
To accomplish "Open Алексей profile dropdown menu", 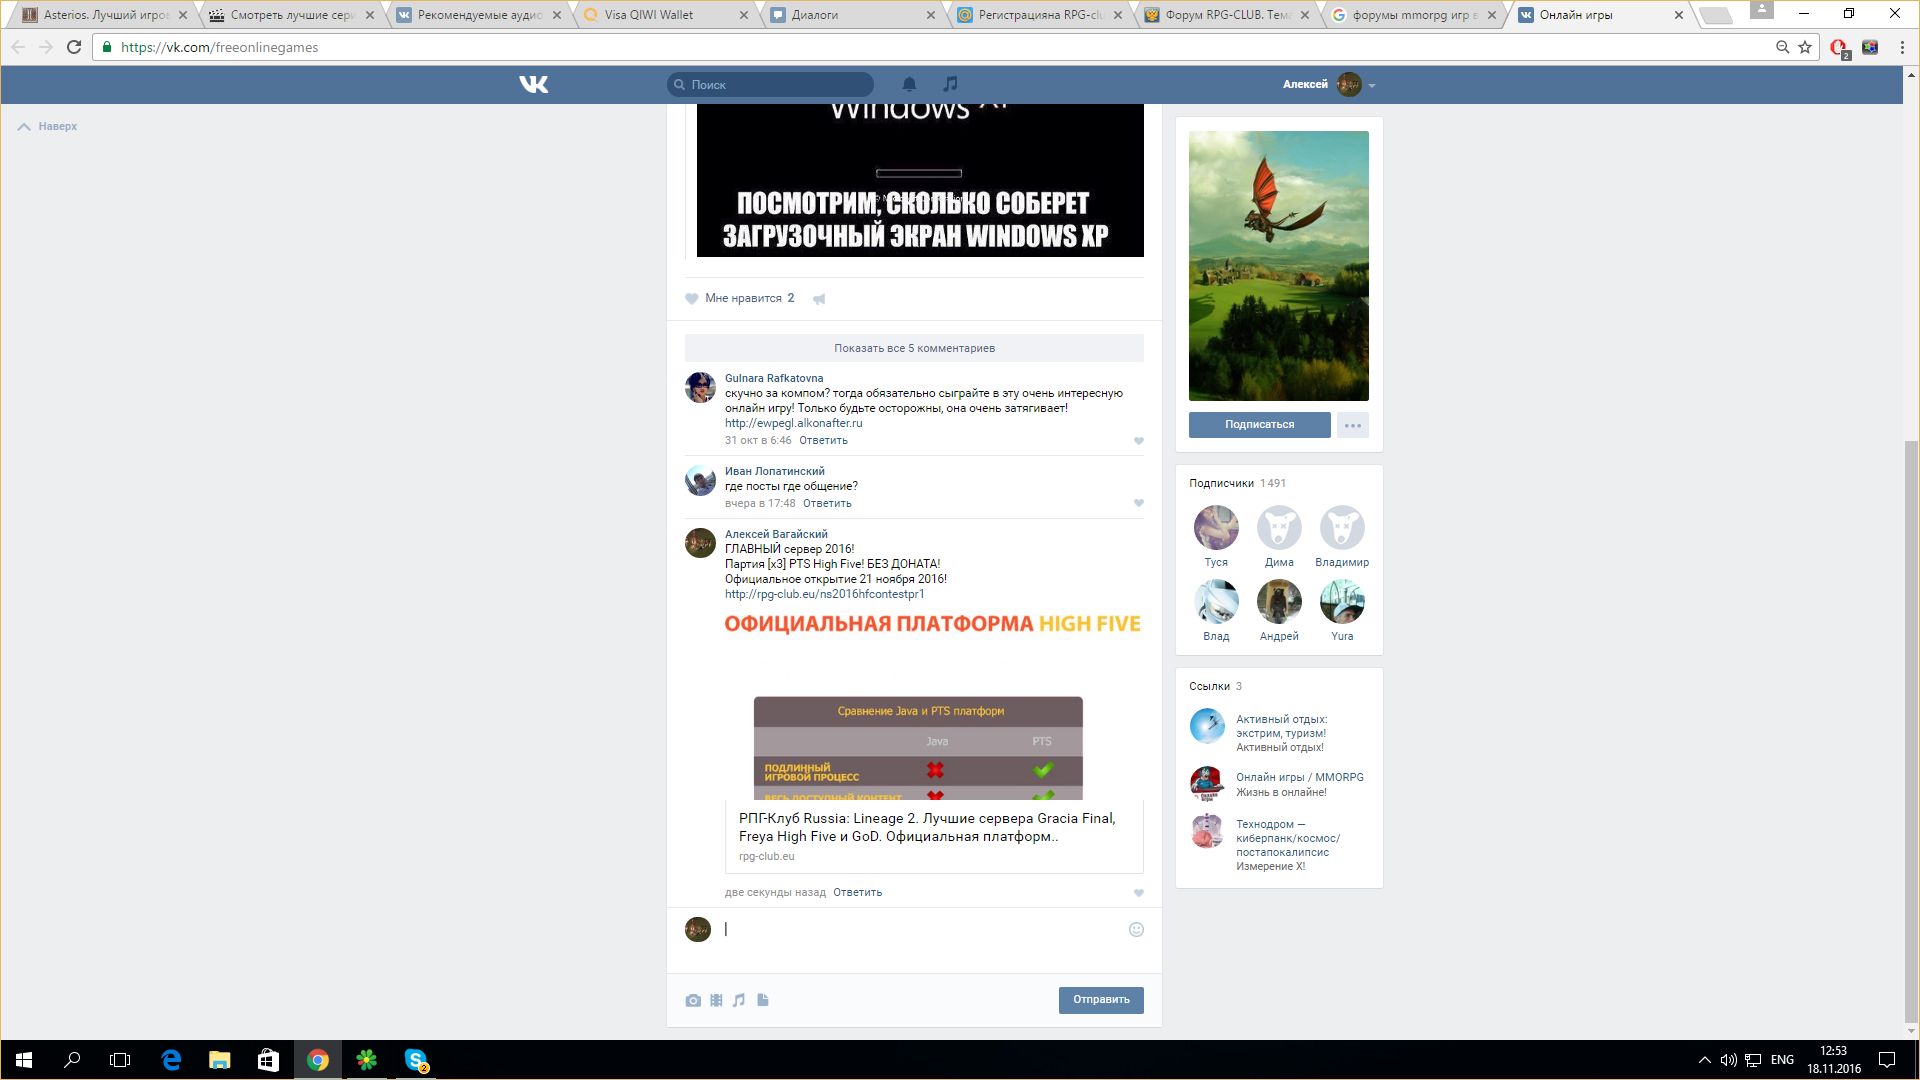I will pyautogui.click(x=1371, y=85).
